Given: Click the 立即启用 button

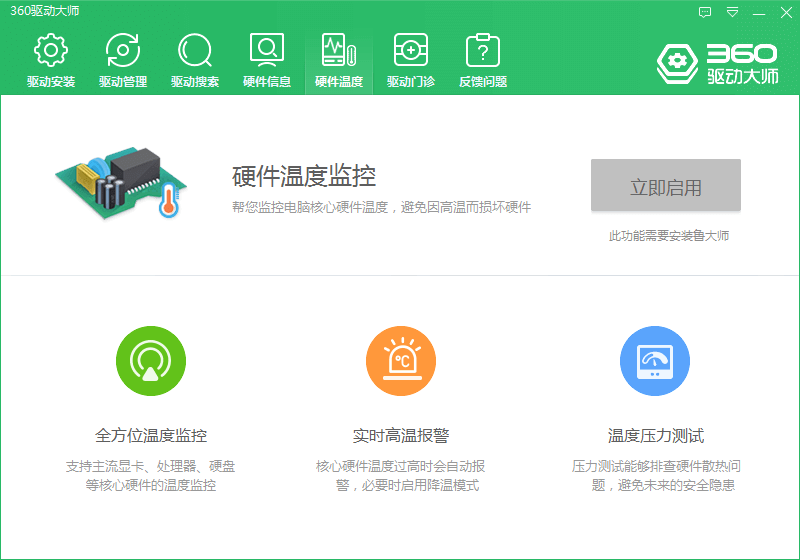Looking at the screenshot, I should tap(666, 185).
